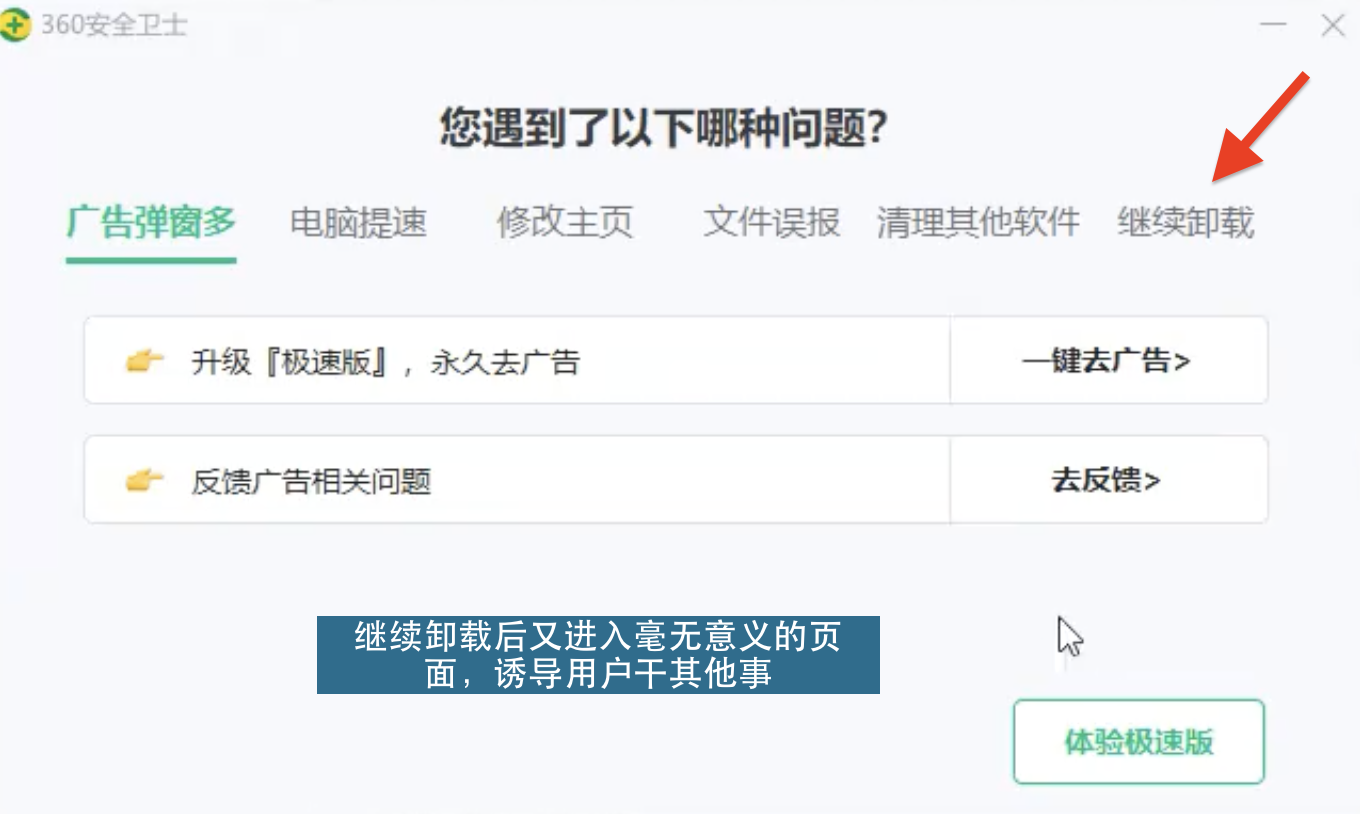1360x814 pixels.
Task: Click the 360安全卫士 logo icon
Action: [x=14, y=25]
